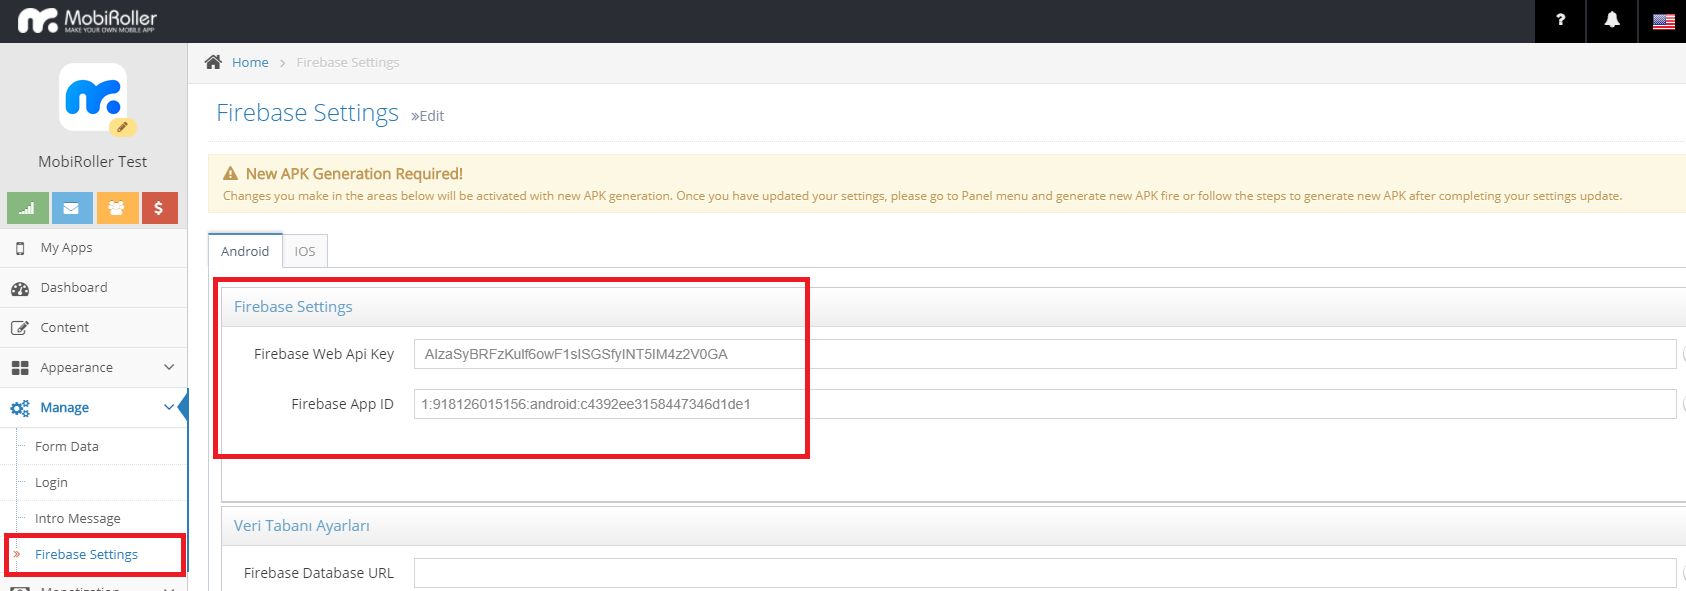Click Firebase Settings breadcrumb text
Screen dimensions: 1686x591
348,62
